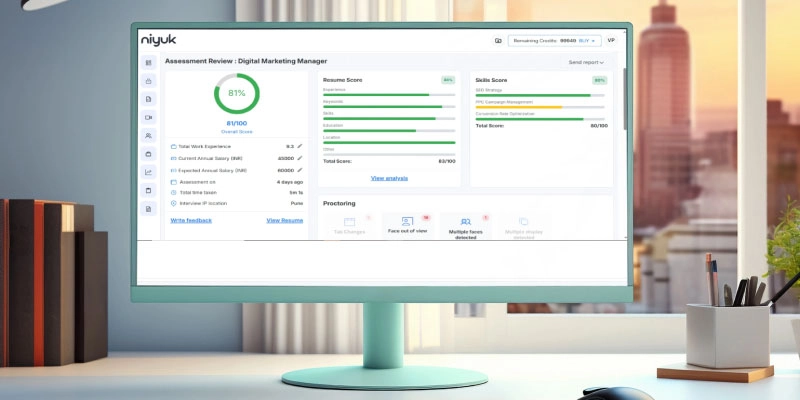Click the Skills Score percentage badge
Screen dimensions: 800x400
click(x=599, y=80)
